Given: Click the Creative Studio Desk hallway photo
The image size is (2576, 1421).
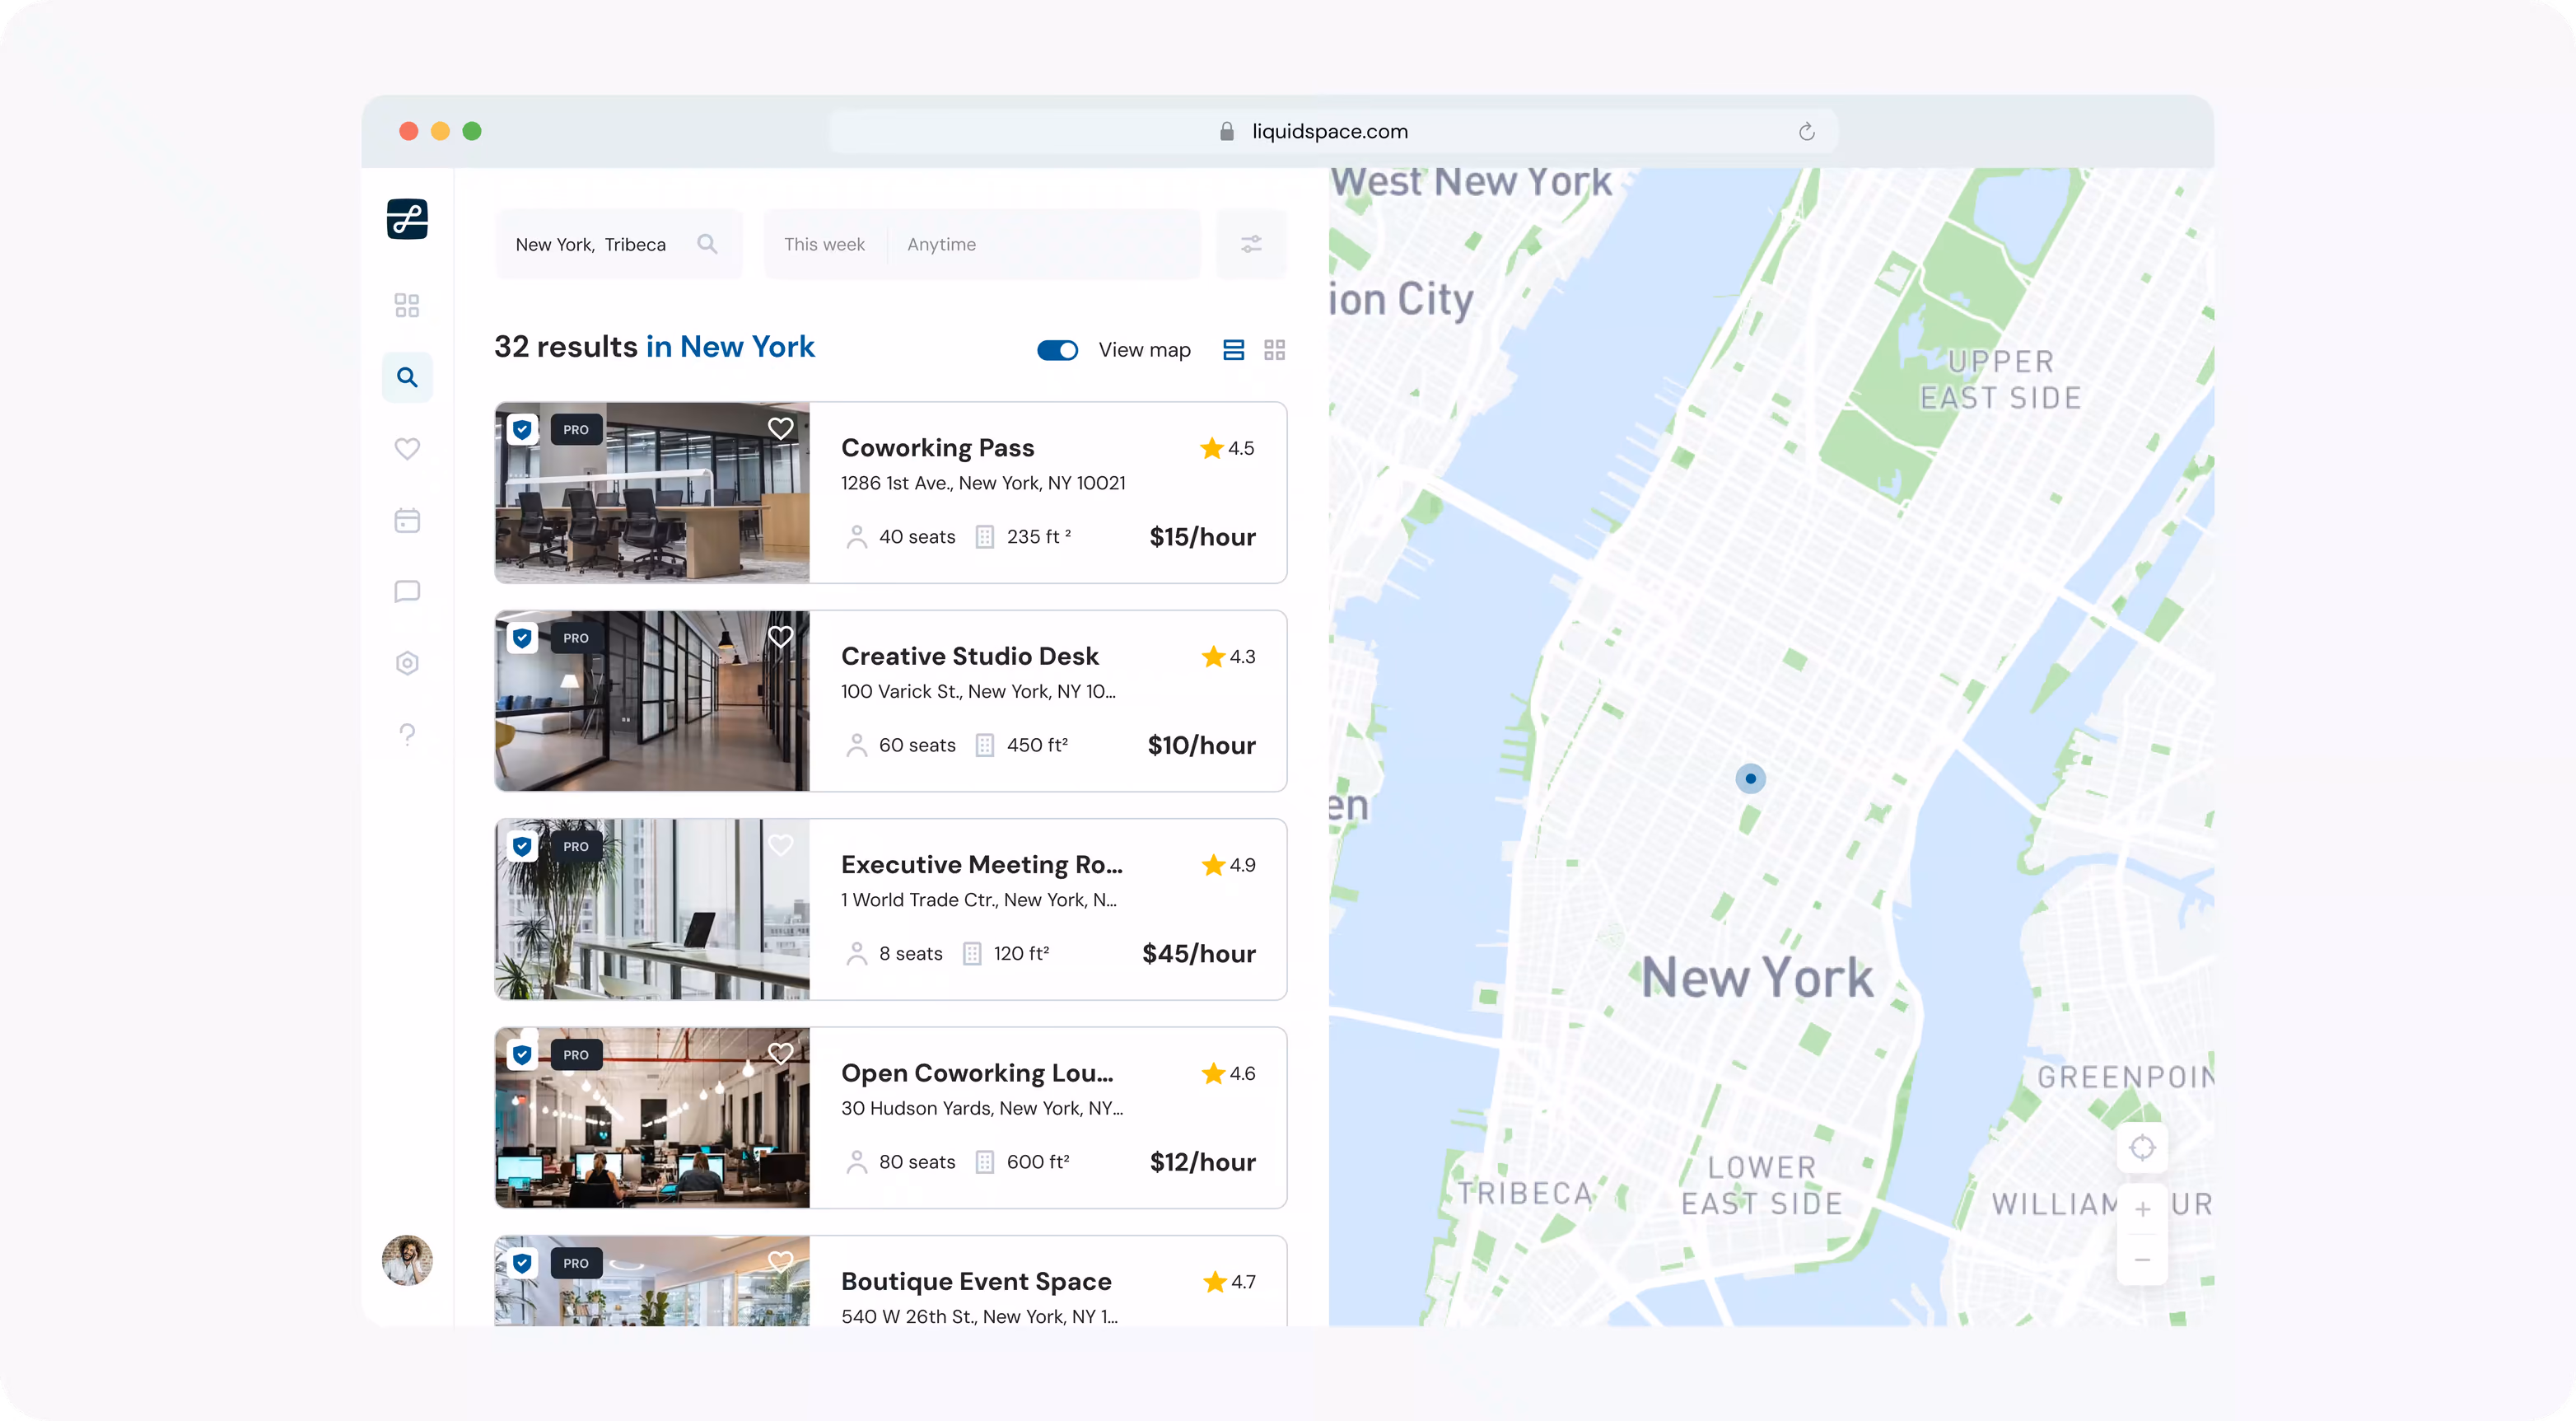Looking at the screenshot, I should (652, 701).
